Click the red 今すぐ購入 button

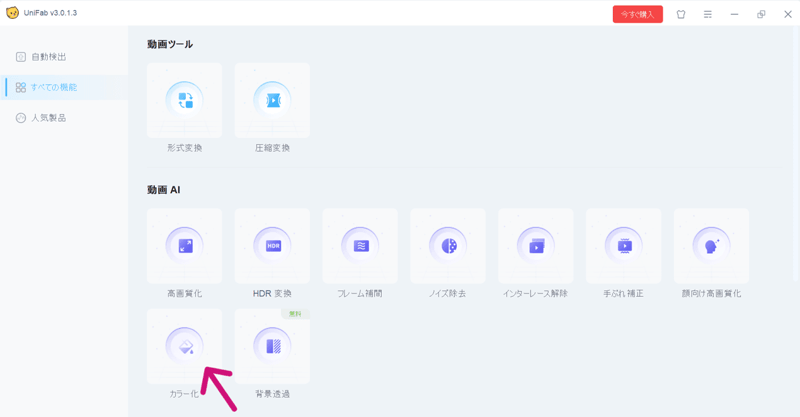pos(638,14)
